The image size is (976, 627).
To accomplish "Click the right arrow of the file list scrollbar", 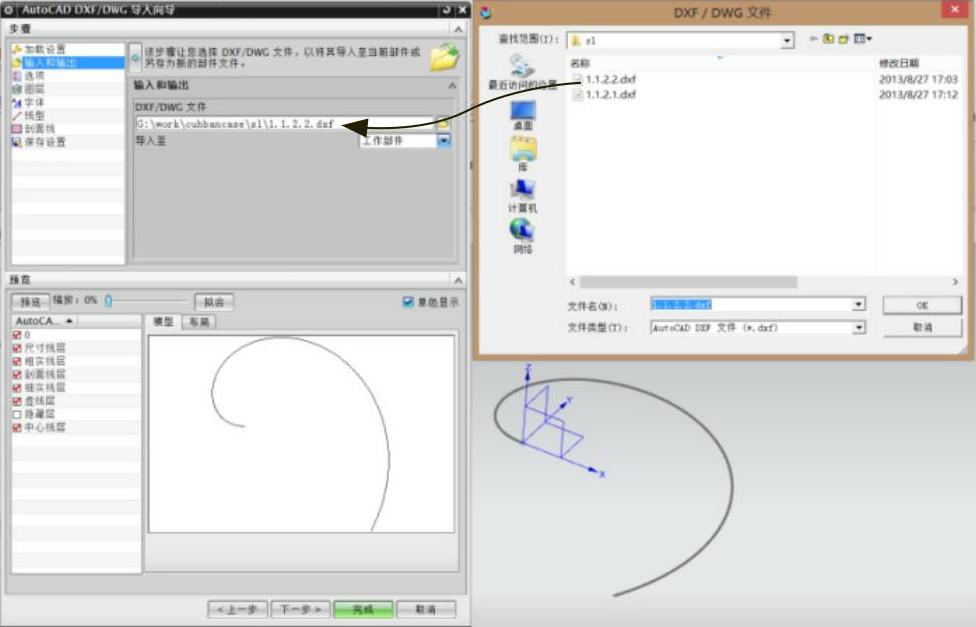I will (x=955, y=282).
